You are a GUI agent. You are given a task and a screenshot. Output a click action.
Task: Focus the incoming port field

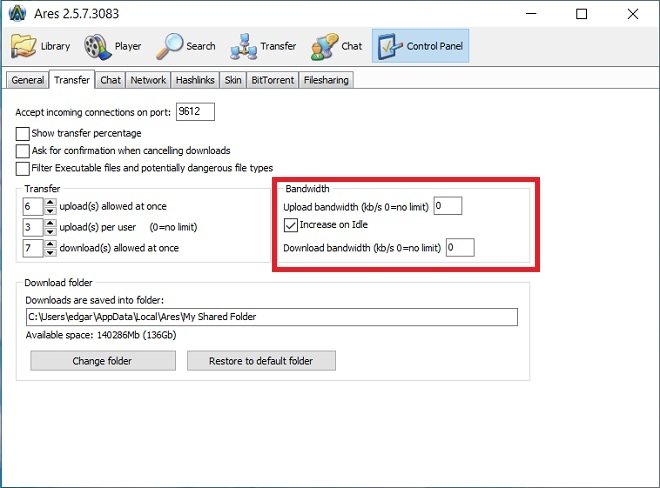(x=195, y=112)
